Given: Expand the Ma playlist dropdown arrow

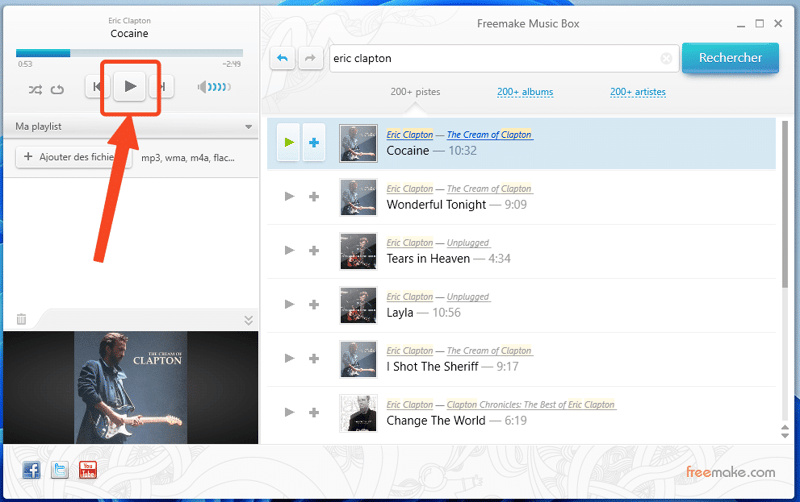Looking at the screenshot, I should 249,127.
